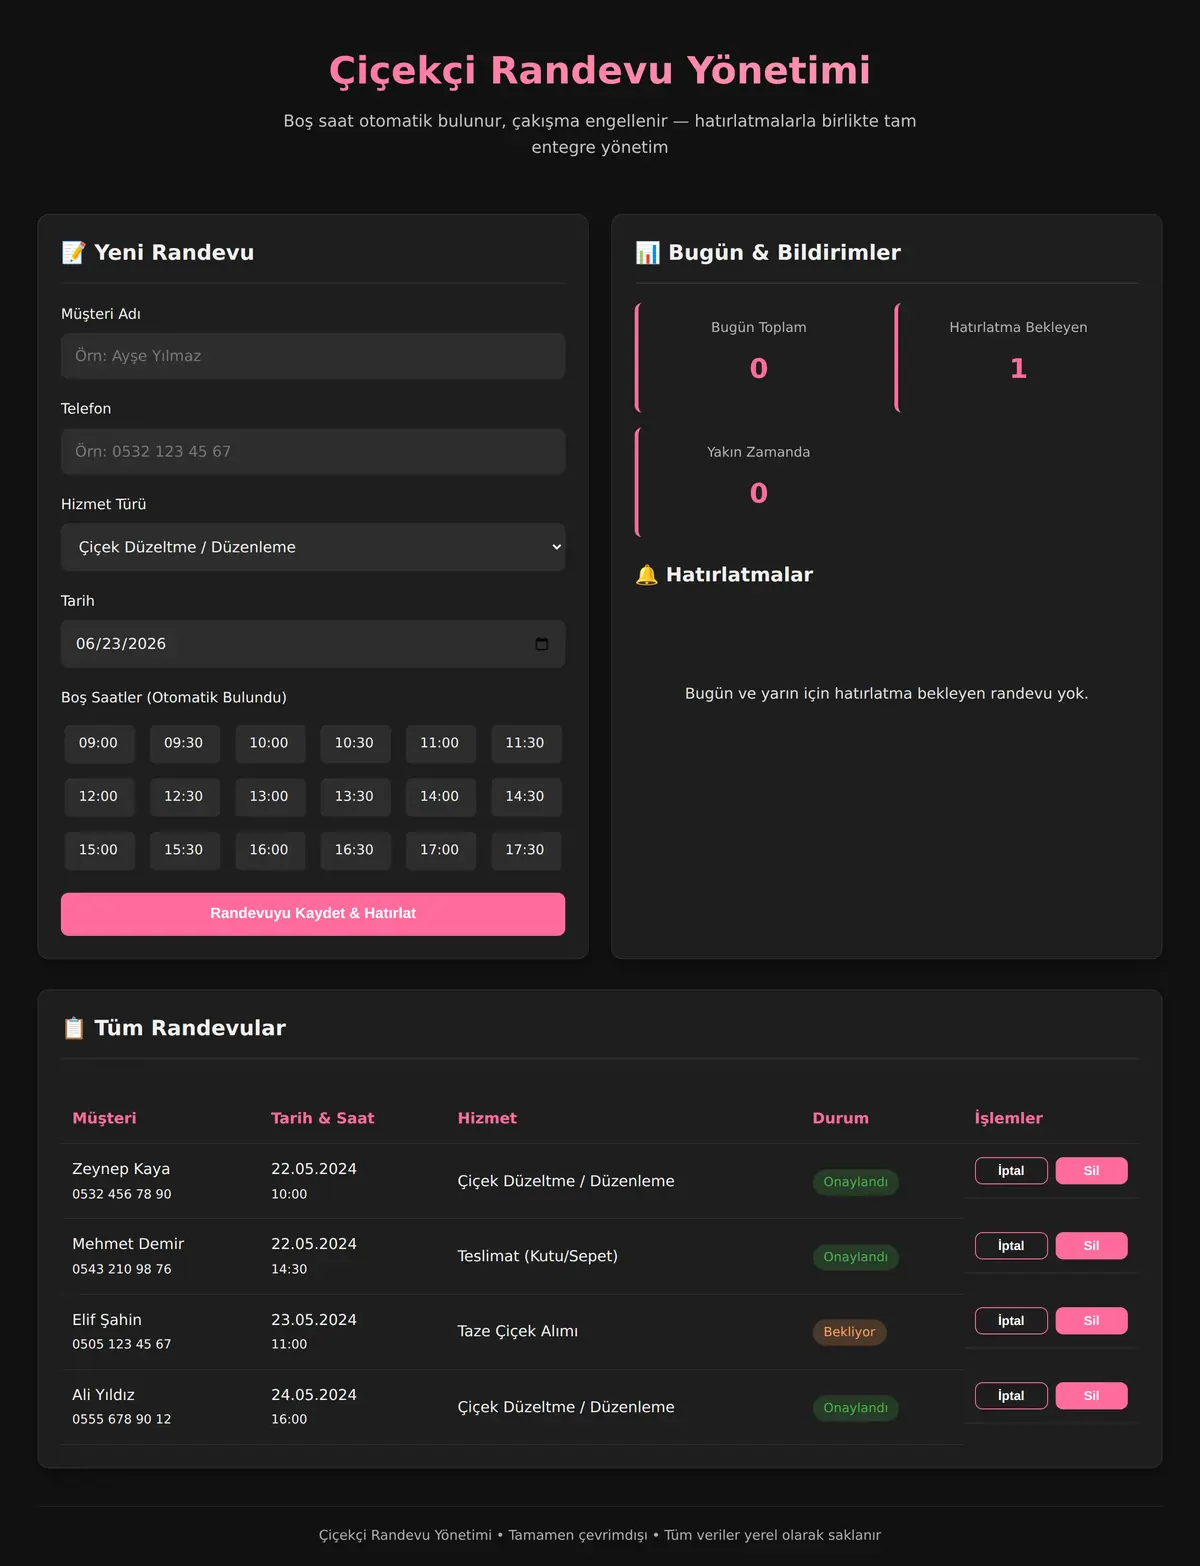Open the Hizmet Türü dropdown
Image resolution: width=1200 pixels, height=1566 pixels.
pyautogui.click(x=313, y=547)
